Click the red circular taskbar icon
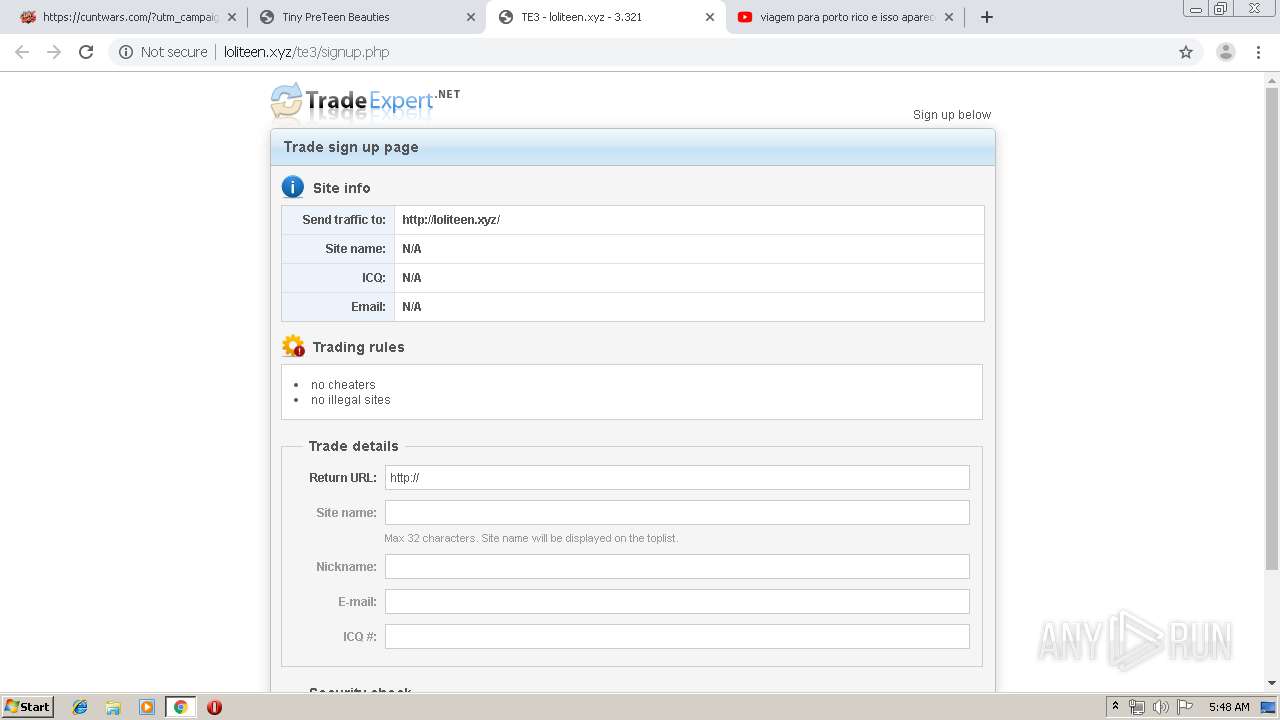 click(214, 707)
